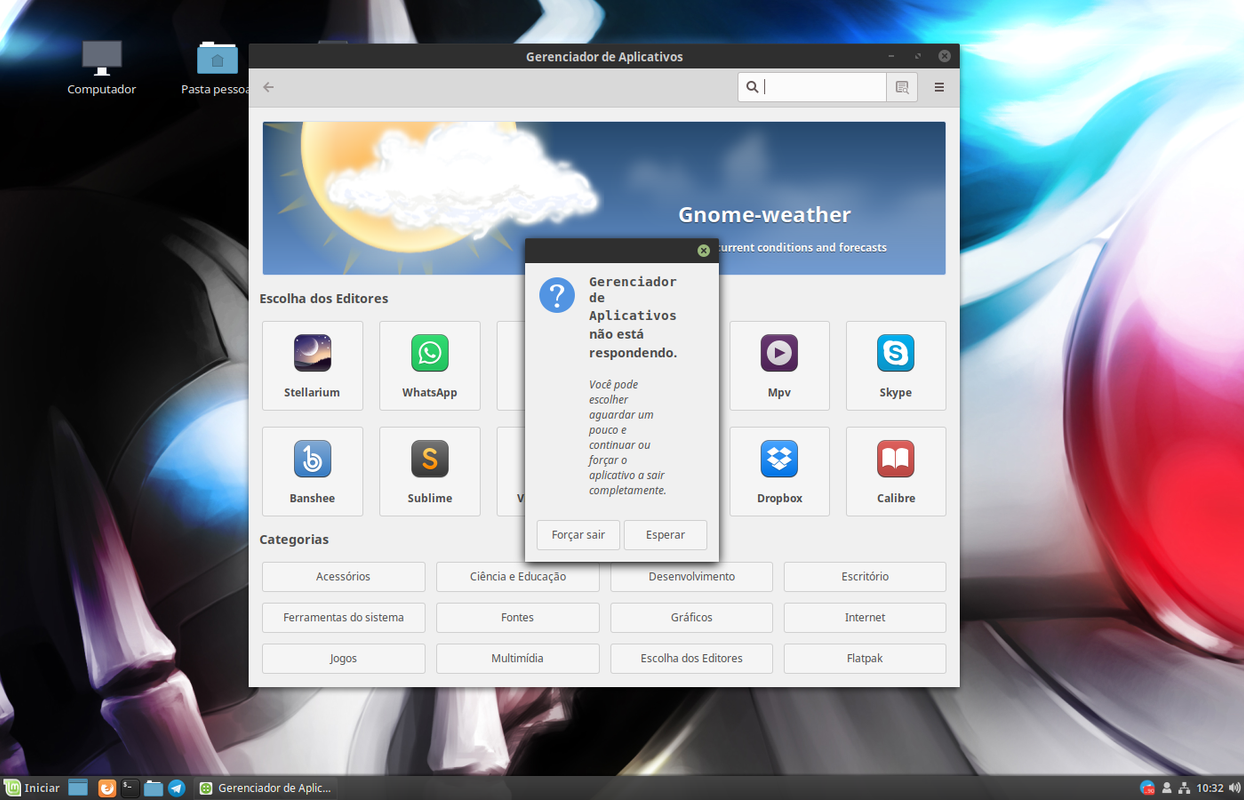Image resolution: width=1244 pixels, height=800 pixels.
Task: Open the user applet in tray
Action: tap(1167, 788)
